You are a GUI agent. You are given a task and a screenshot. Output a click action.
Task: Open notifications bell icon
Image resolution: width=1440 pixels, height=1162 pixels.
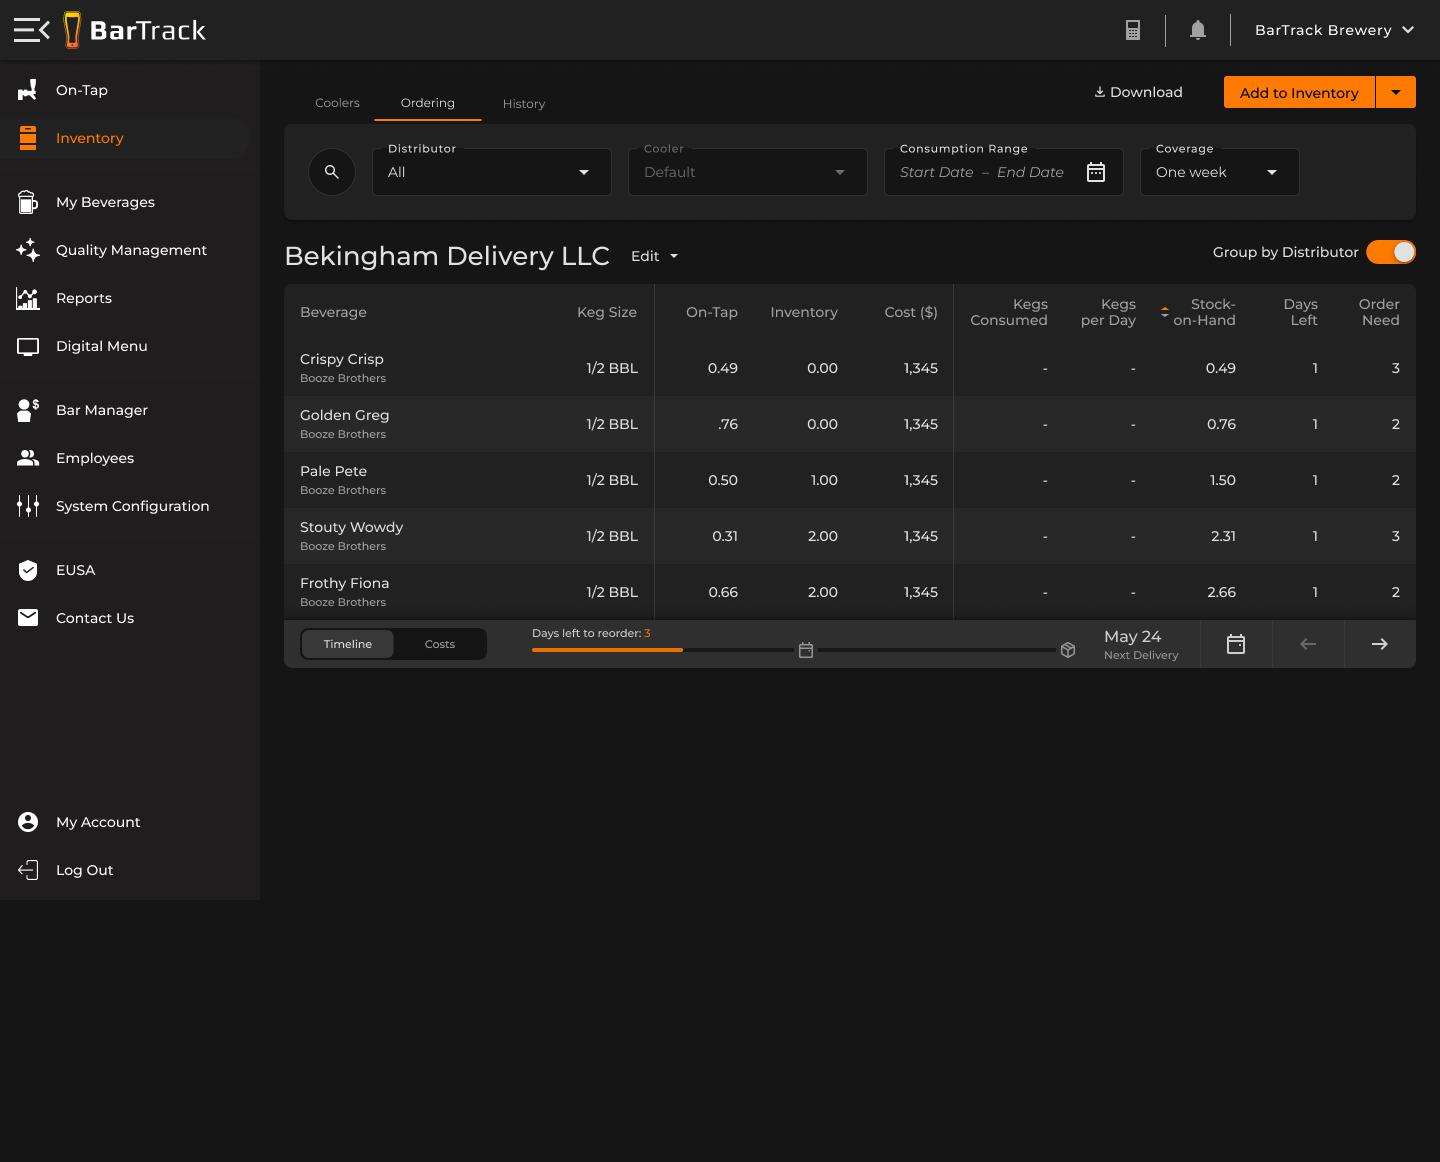tap(1198, 30)
